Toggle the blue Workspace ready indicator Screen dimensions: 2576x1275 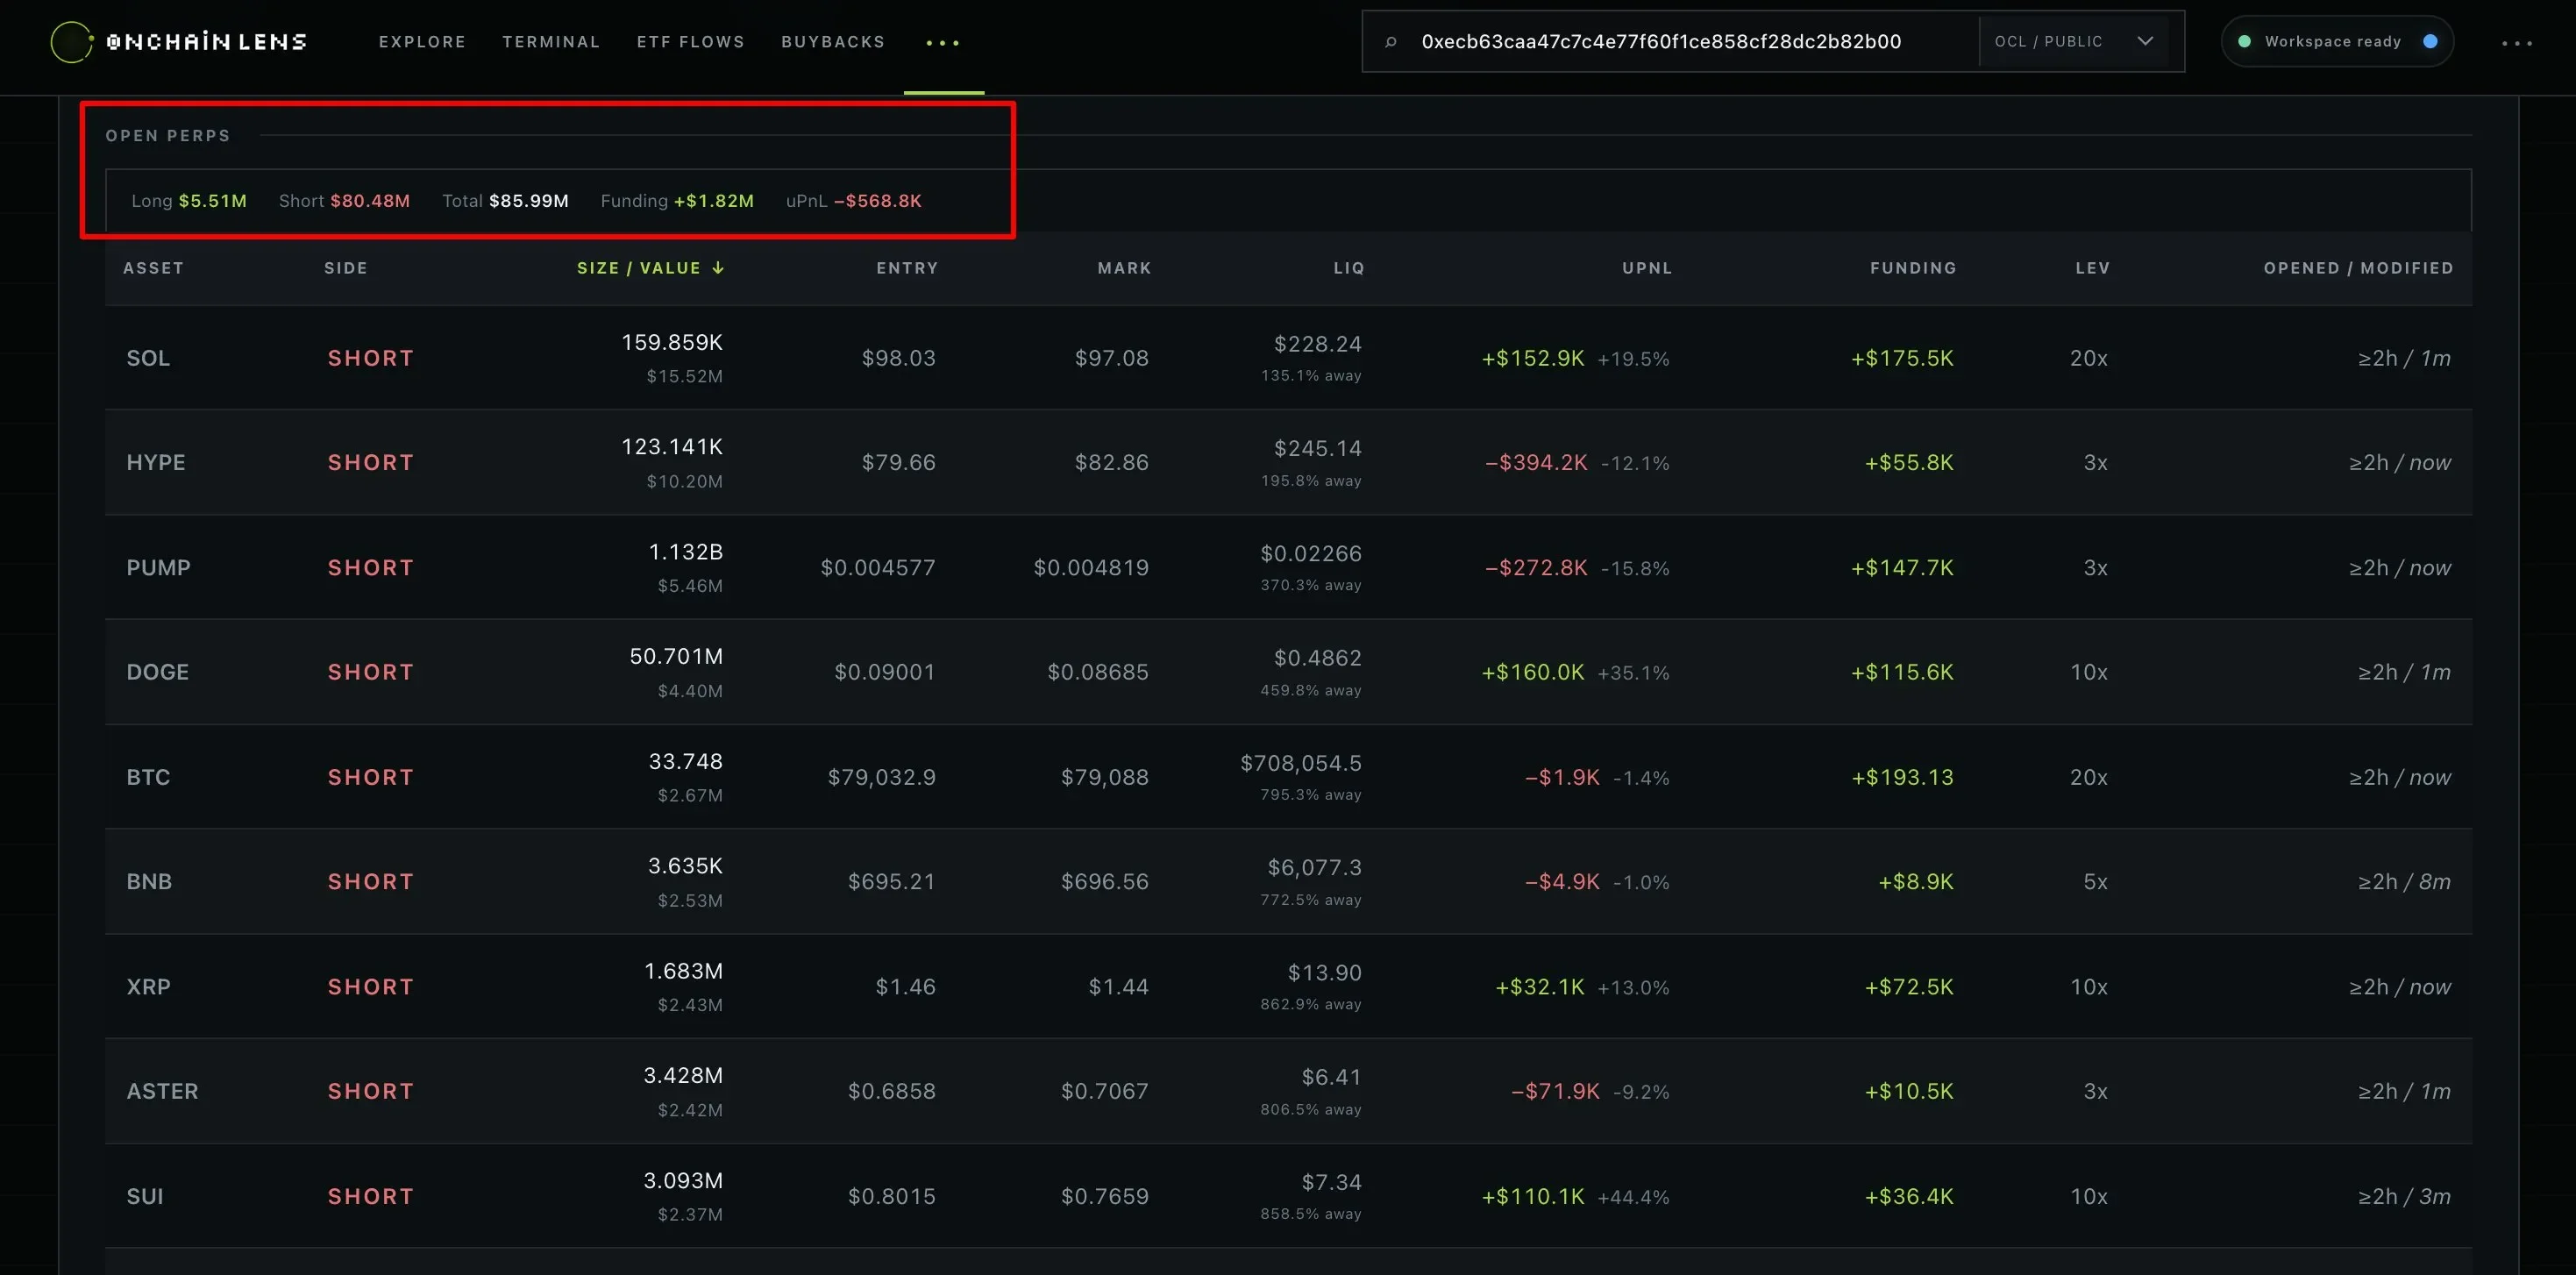[2430, 42]
